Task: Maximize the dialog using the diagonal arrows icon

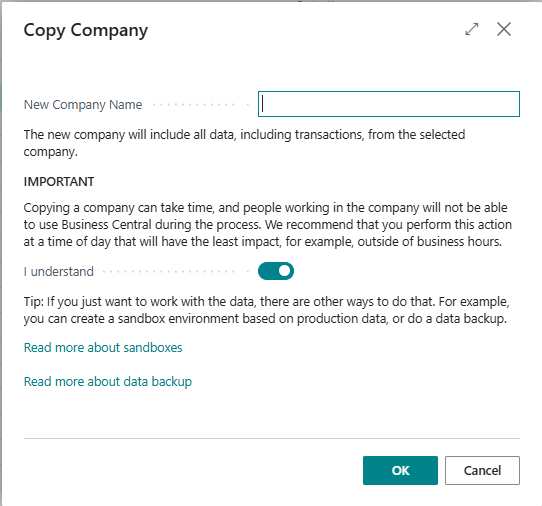Action: point(472,29)
